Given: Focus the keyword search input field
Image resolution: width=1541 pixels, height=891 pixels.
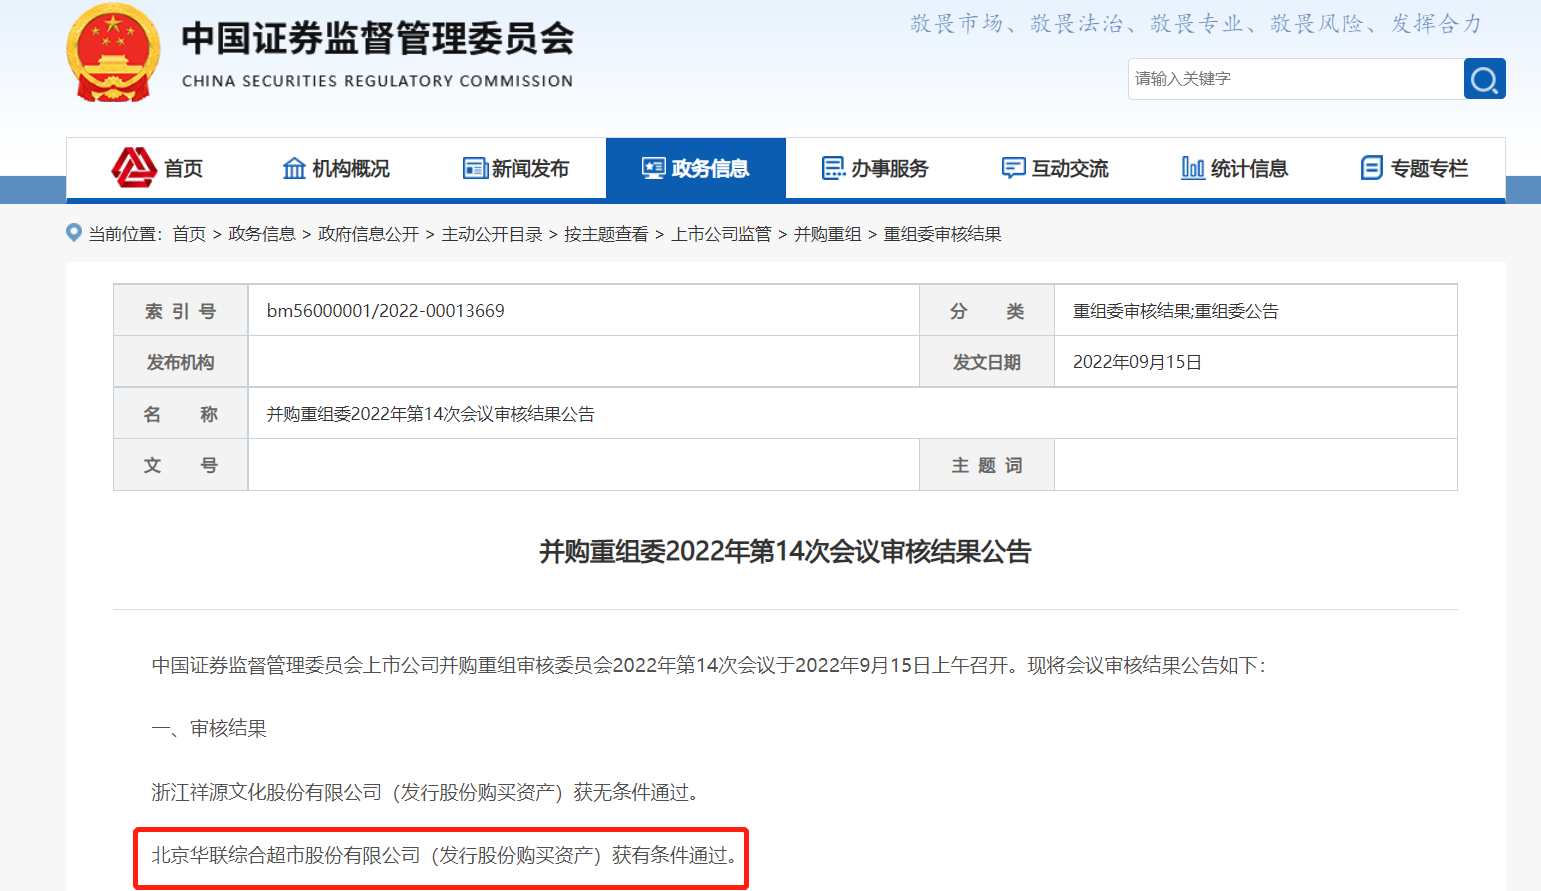Looking at the screenshot, I should pyautogui.click(x=1295, y=79).
